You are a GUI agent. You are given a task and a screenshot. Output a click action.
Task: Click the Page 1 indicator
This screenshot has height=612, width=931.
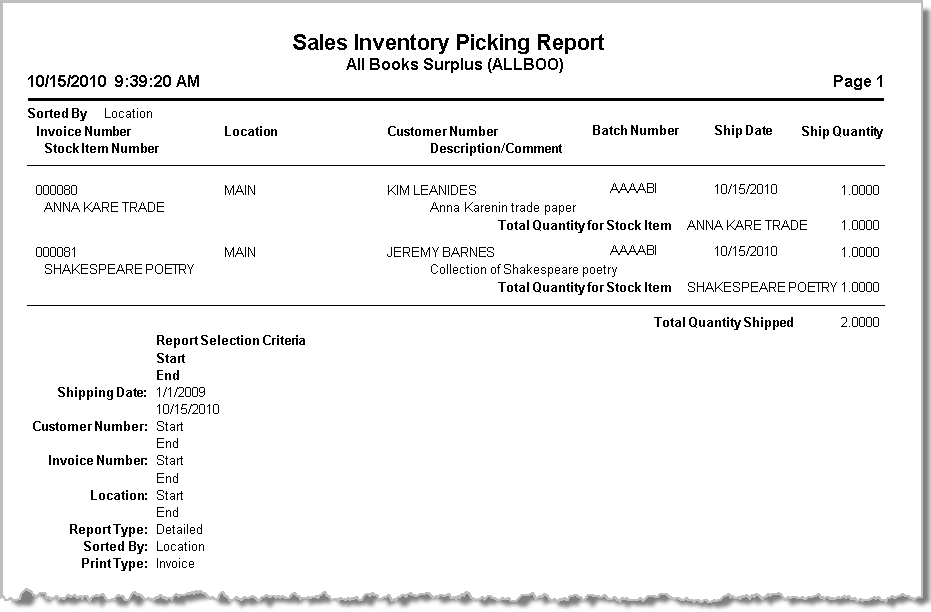pos(858,81)
